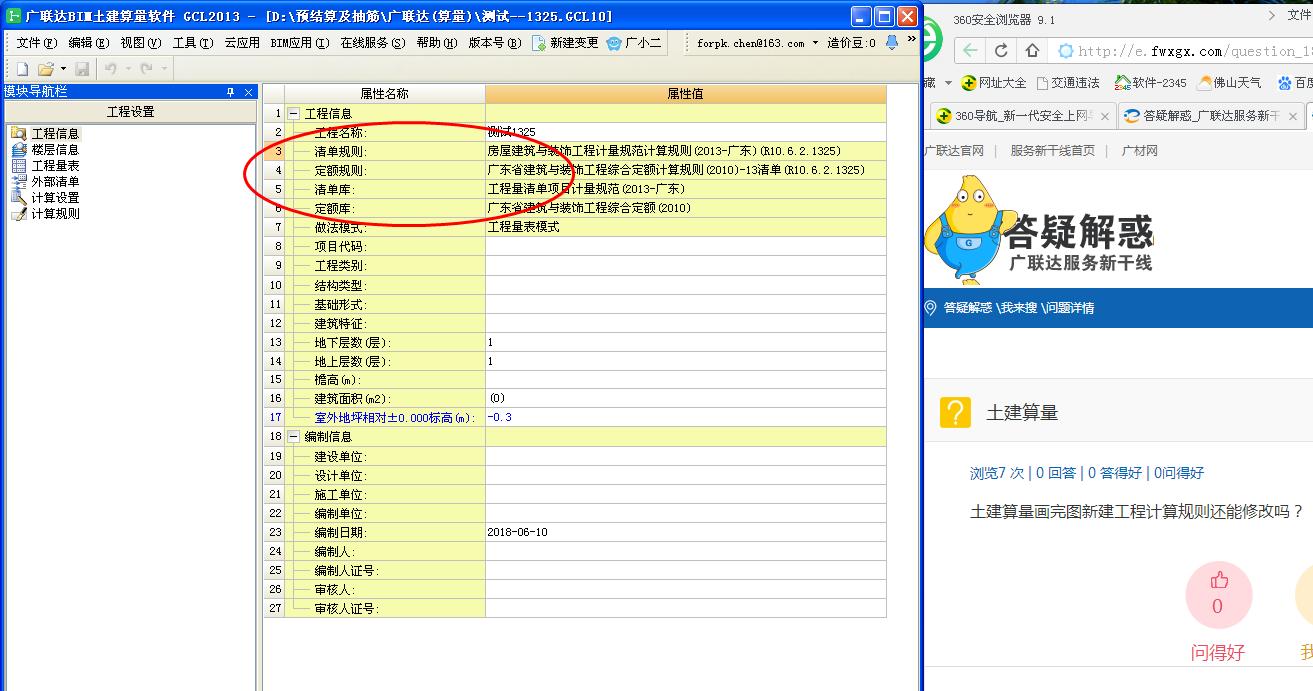Open the Undo history dropdown arrow
This screenshot has width=1313, height=691.
(x=127, y=69)
